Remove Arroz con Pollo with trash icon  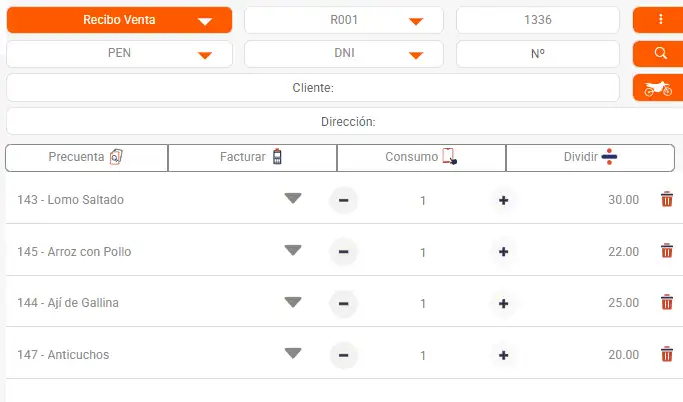667,251
